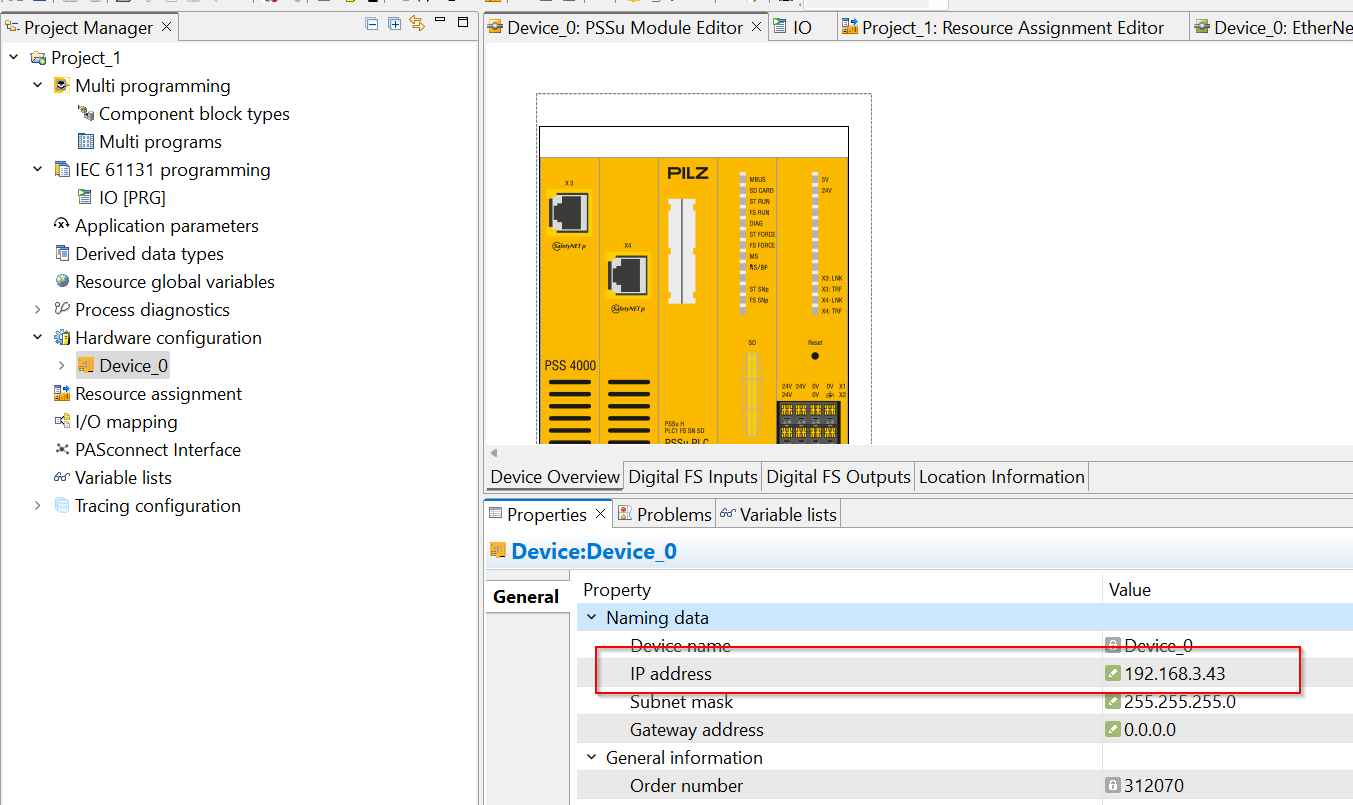1353x805 pixels.
Task: Click the Process diagnostics icon
Action: pos(62,309)
